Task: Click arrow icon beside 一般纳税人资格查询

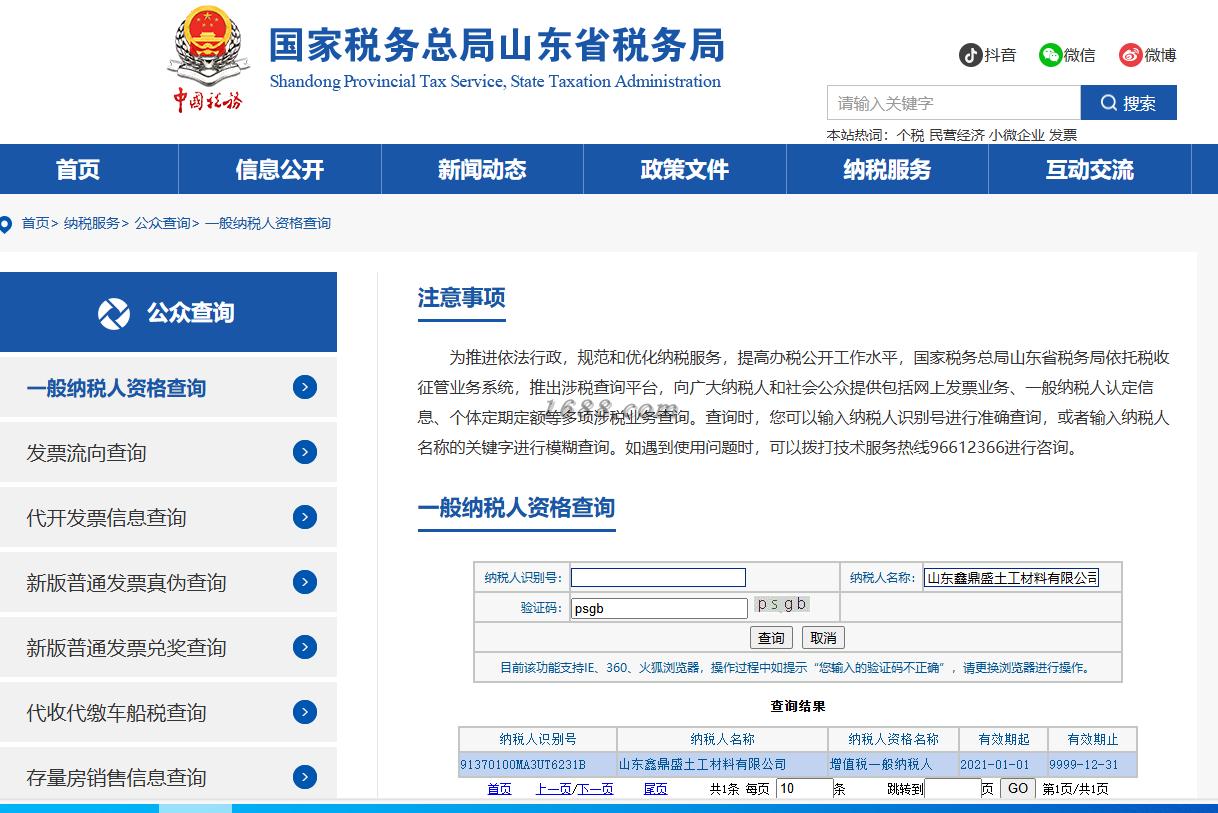Action: coord(305,387)
